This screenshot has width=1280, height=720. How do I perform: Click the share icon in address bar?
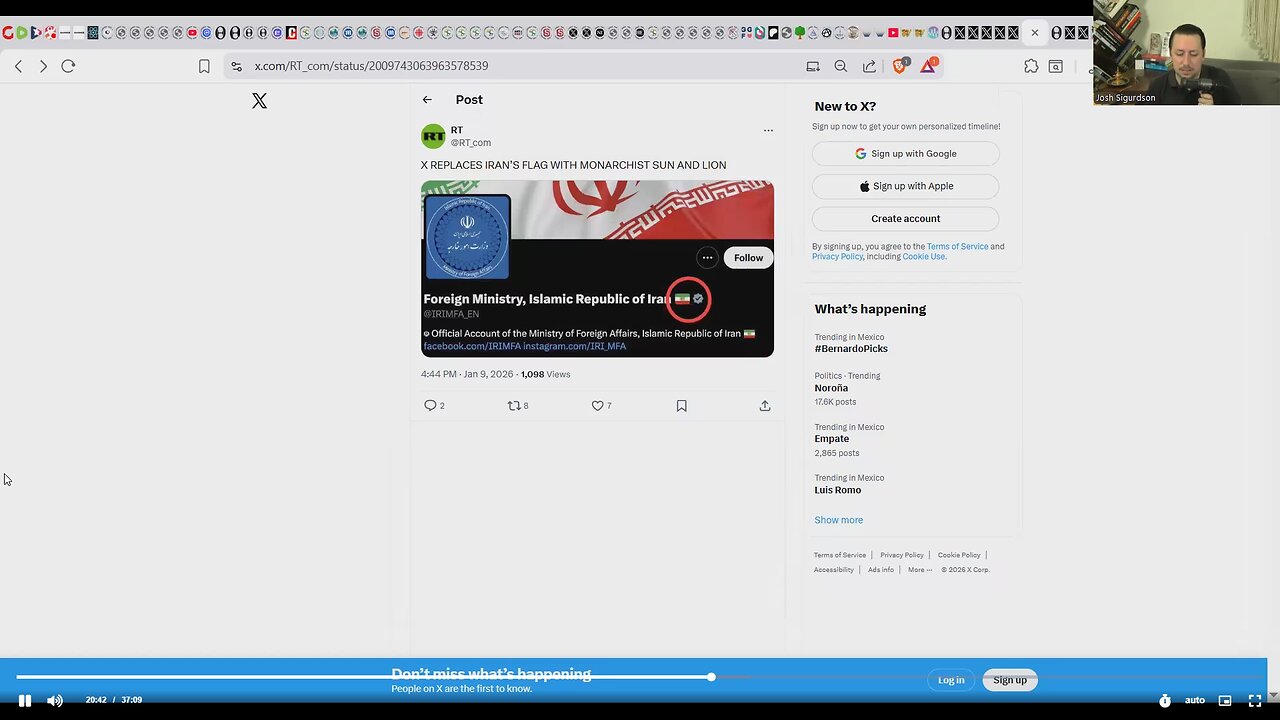869,66
